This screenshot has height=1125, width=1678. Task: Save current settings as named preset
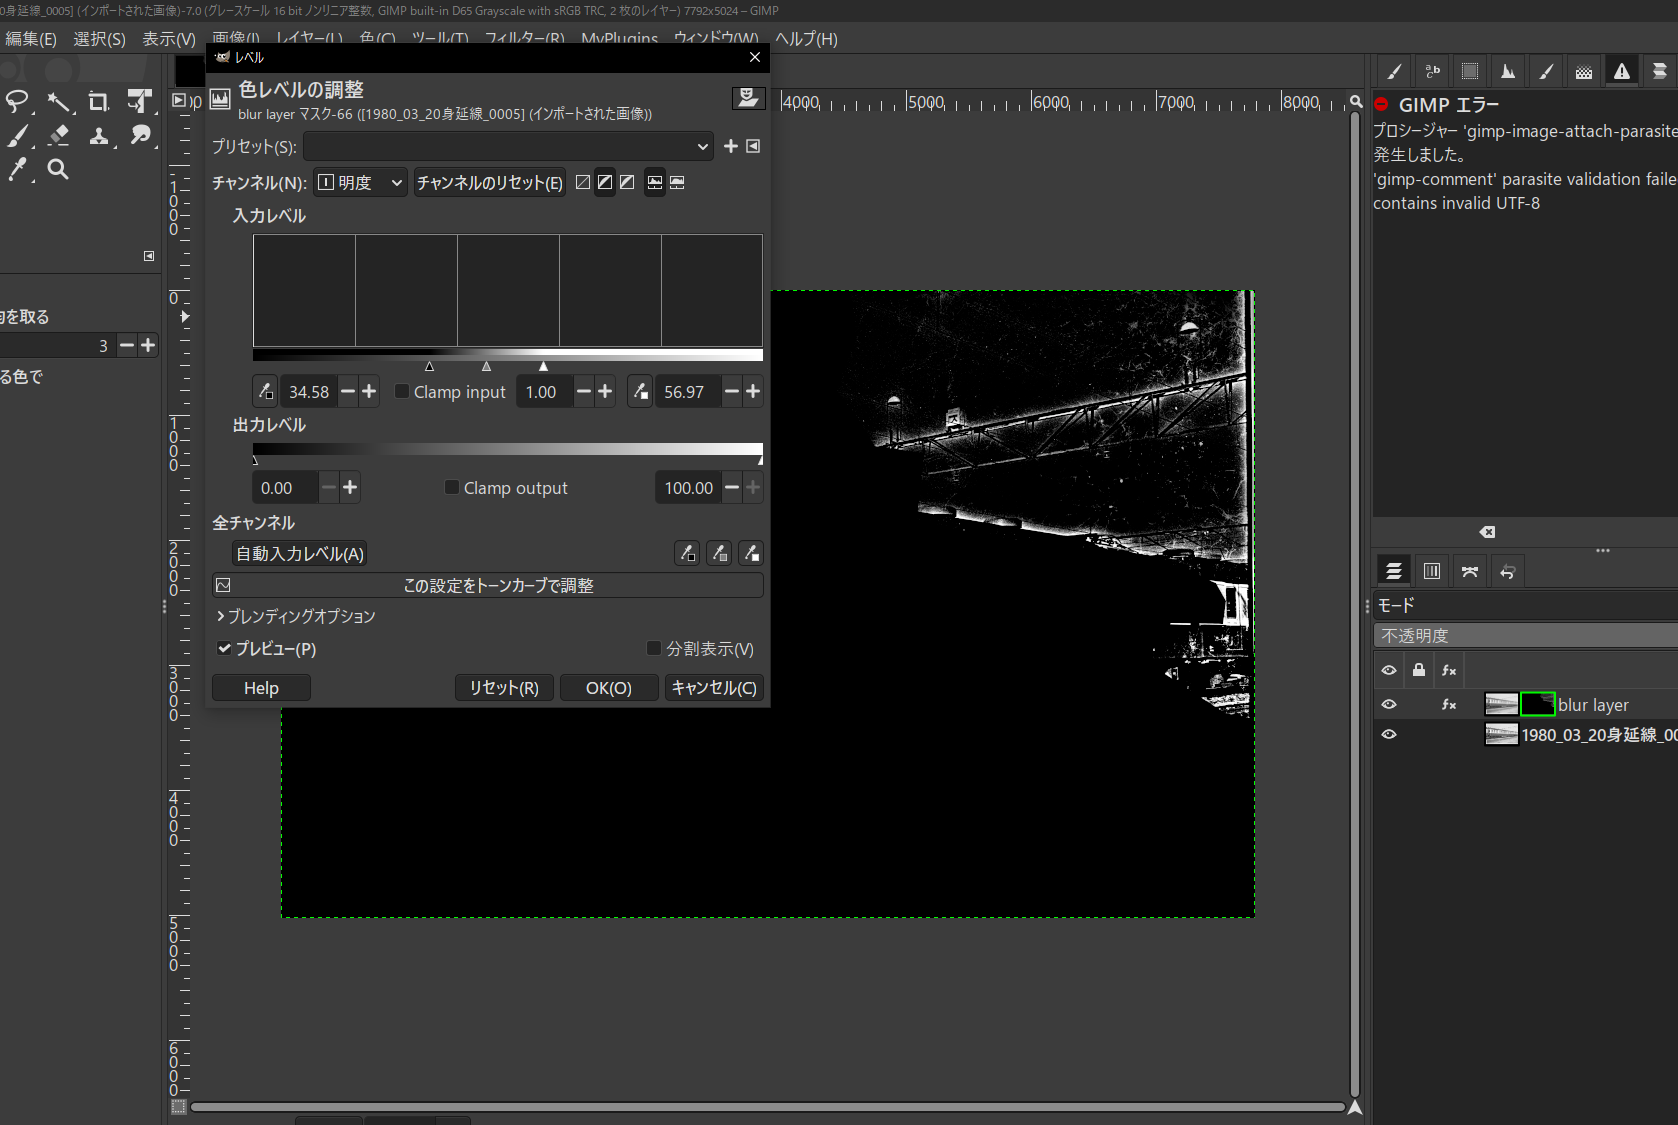731,146
